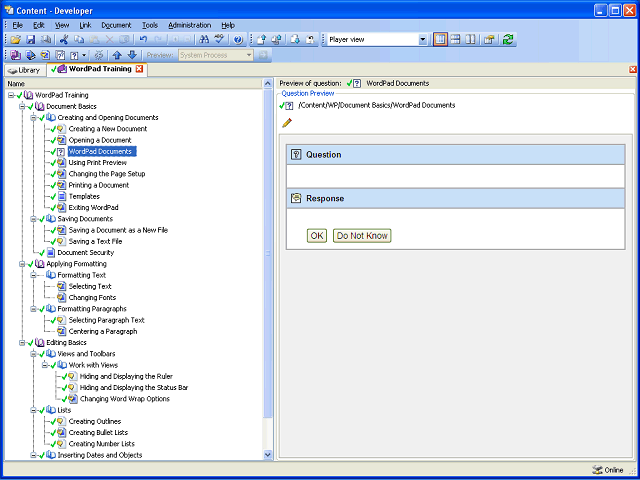
Task: Select Centering a Paragraph topic
Action: point(103,331)
